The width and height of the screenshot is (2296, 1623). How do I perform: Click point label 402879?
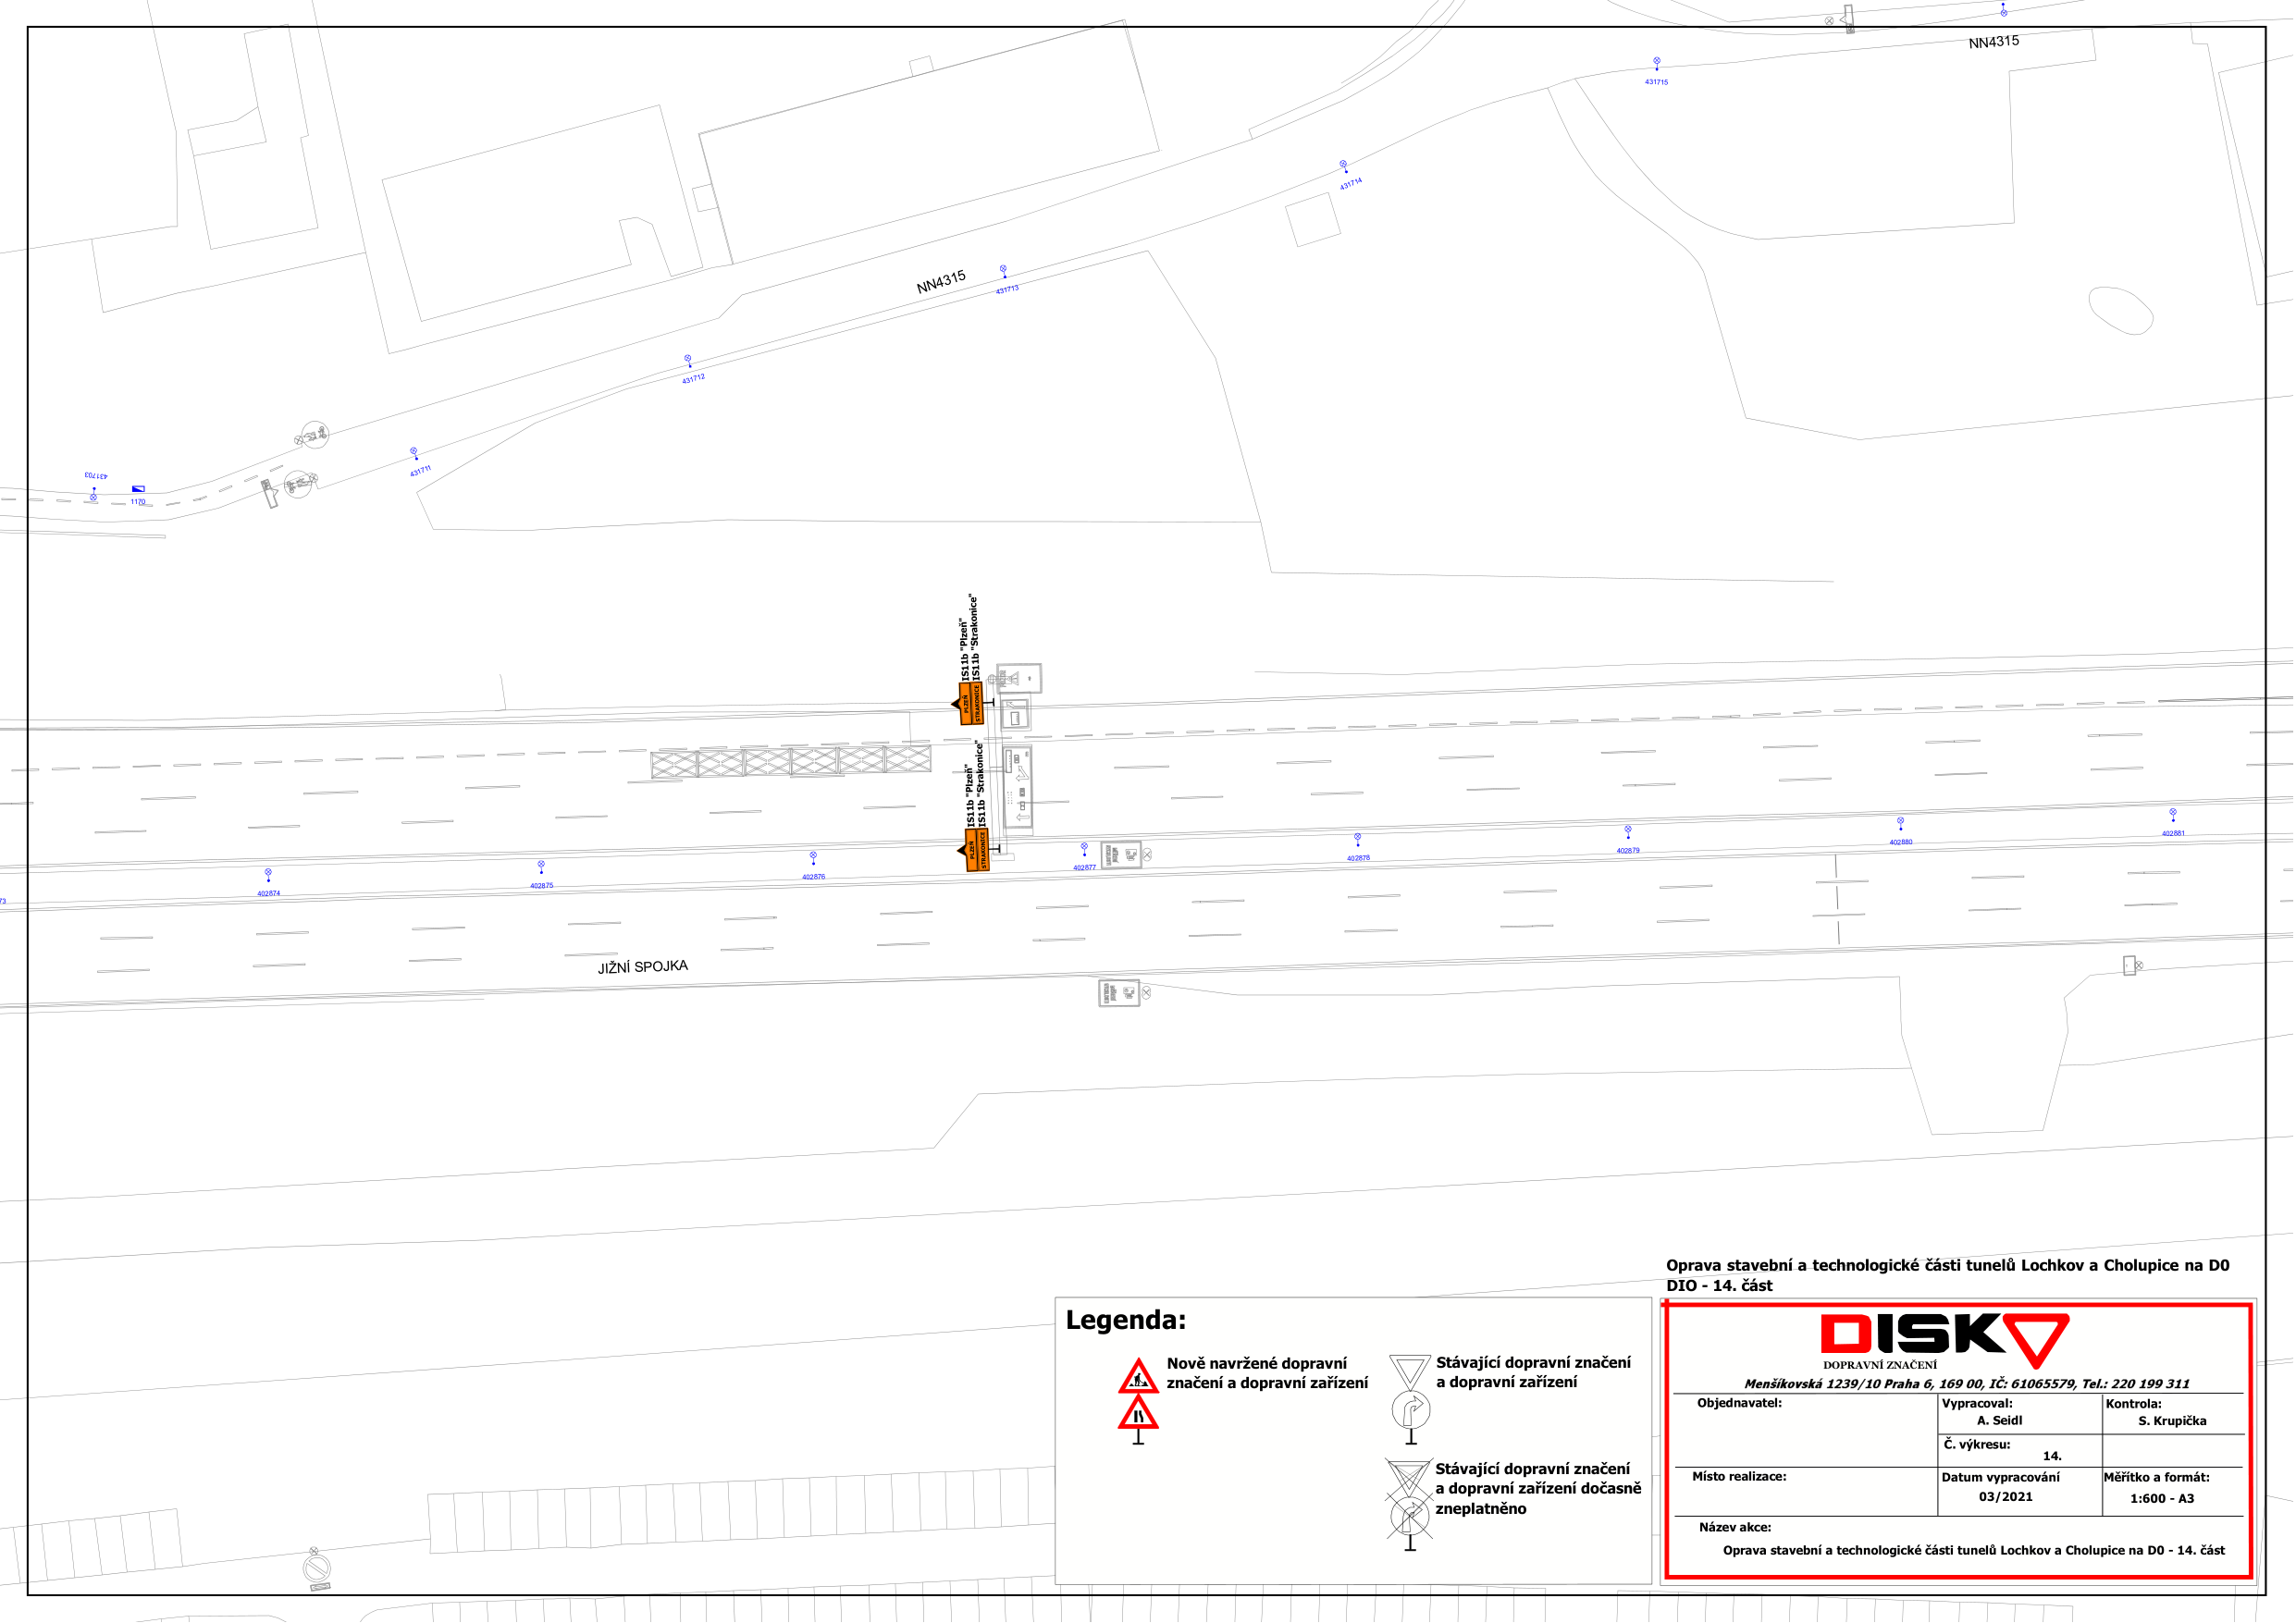pyautogui.click(x=1628, y=851)
